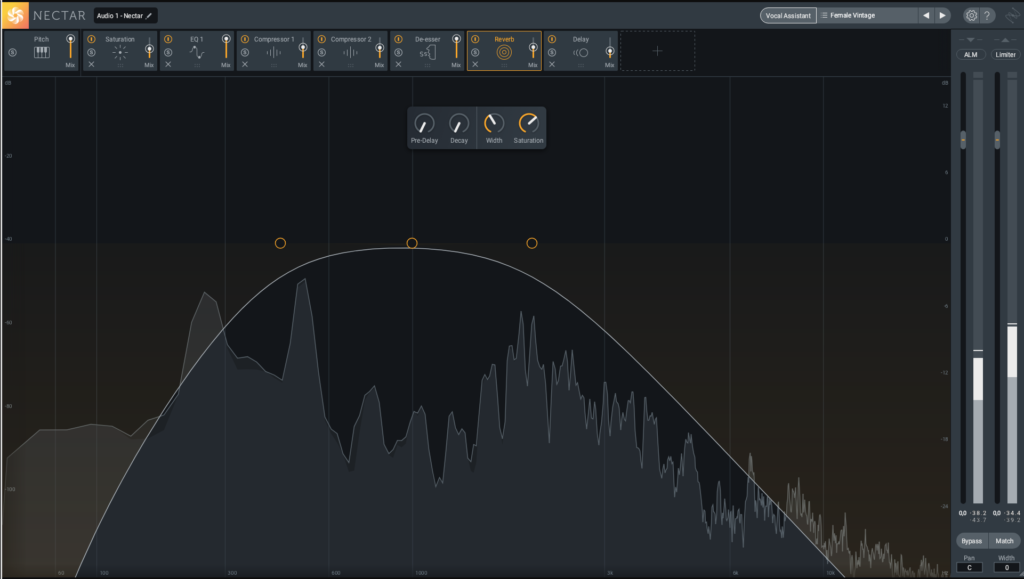Screen dimensions: 1024x579
Task: Click the output Width value field
Action: 1006,567
